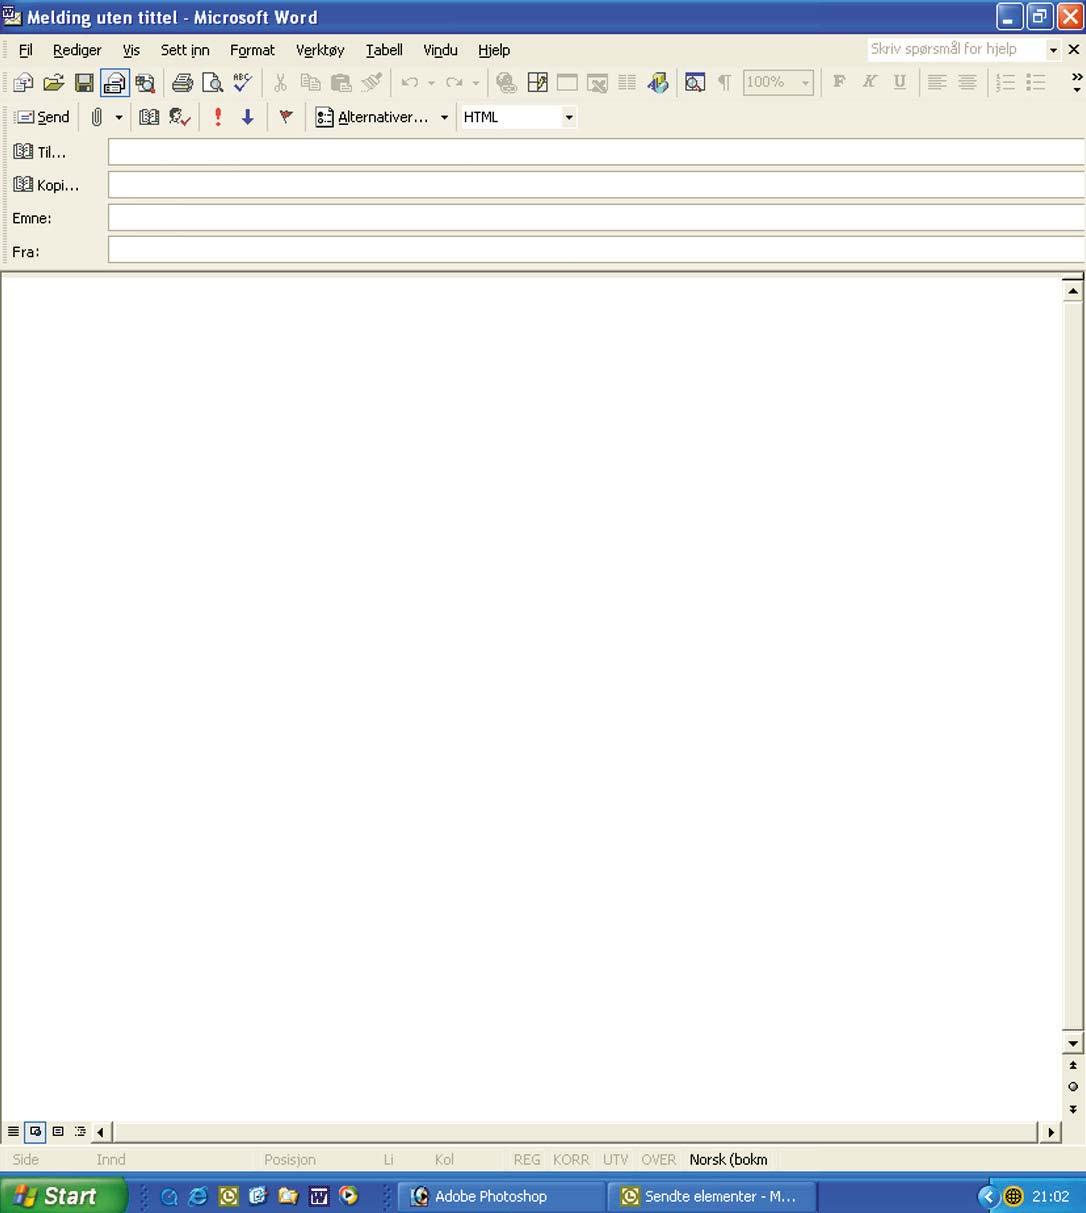Click into the Fra sender field

pos(597,251)
